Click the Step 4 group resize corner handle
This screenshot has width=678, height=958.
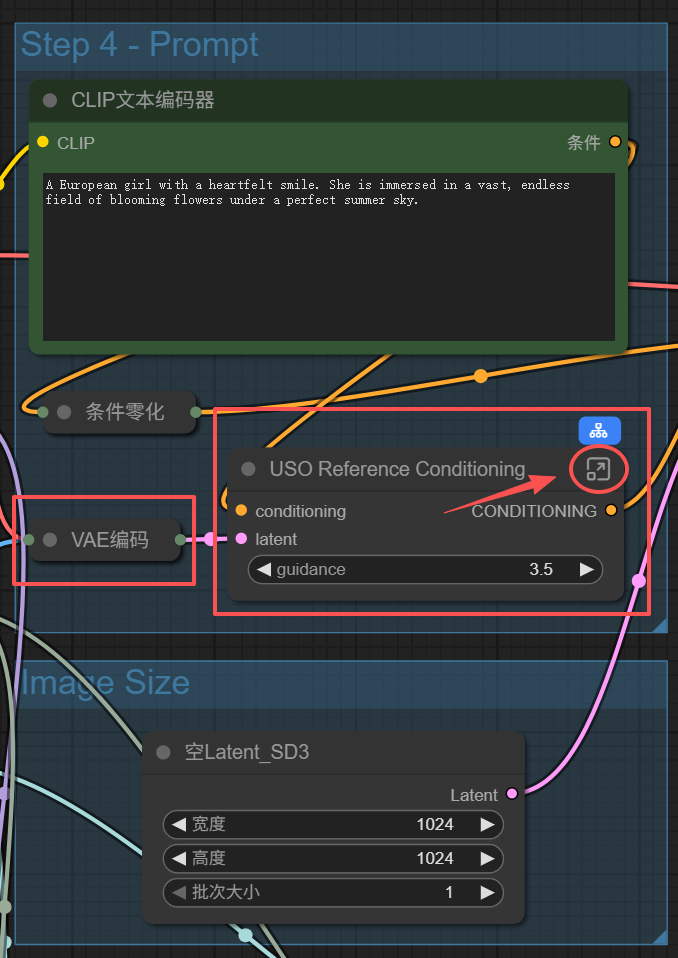pos(660,625)
